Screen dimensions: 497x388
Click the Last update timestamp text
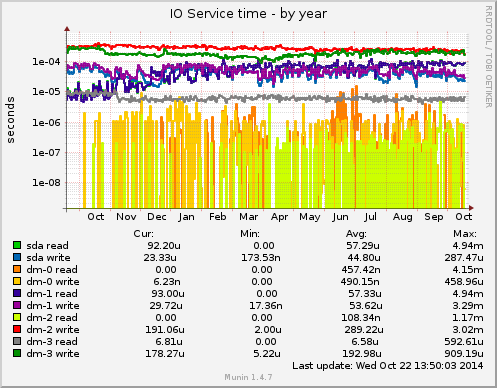pyautogui.click(x=388, y=366)
